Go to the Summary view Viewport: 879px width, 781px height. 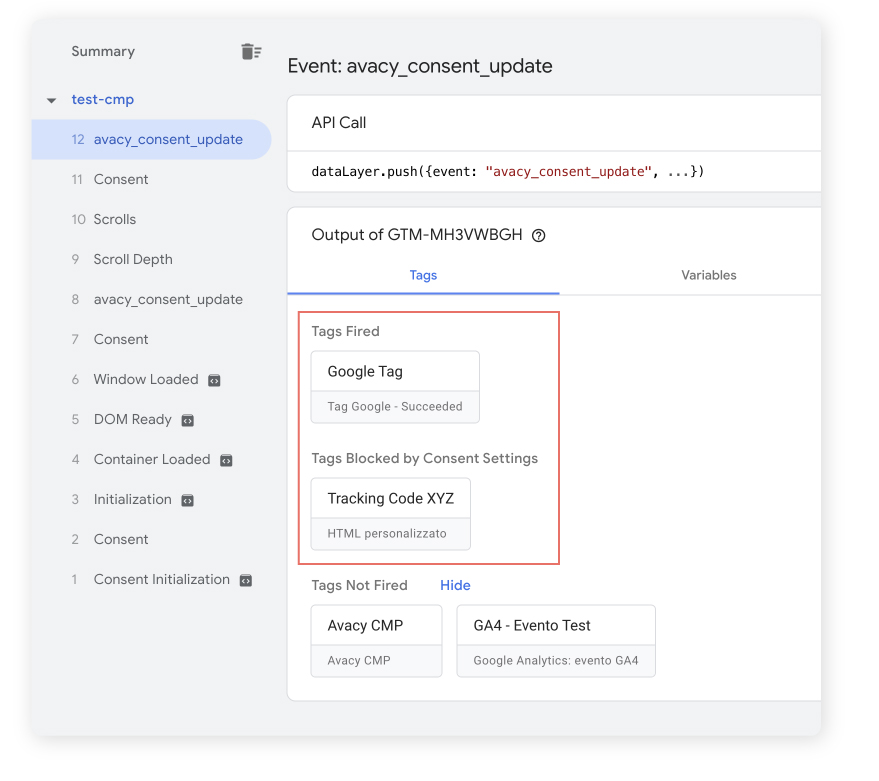coord(103,51)
